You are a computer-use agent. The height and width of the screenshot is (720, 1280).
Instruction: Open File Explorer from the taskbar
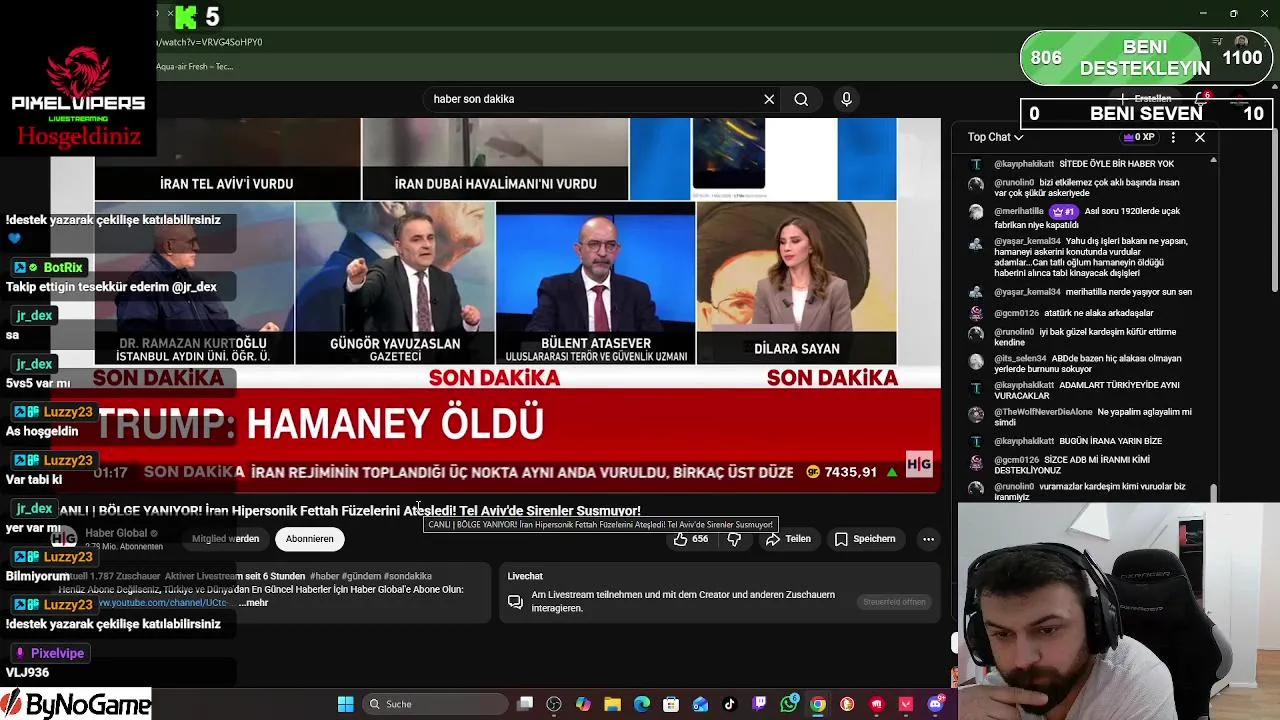(612, 704)
